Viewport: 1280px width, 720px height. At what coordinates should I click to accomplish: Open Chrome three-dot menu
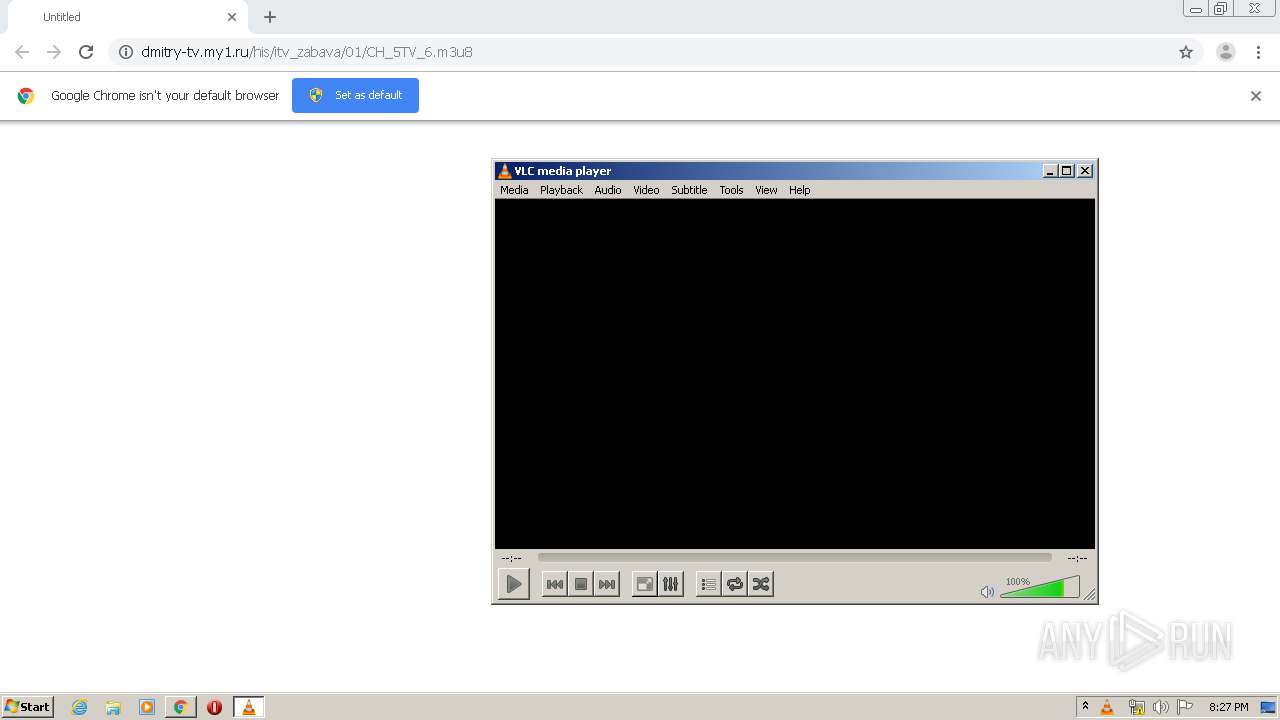point(1258,52)
